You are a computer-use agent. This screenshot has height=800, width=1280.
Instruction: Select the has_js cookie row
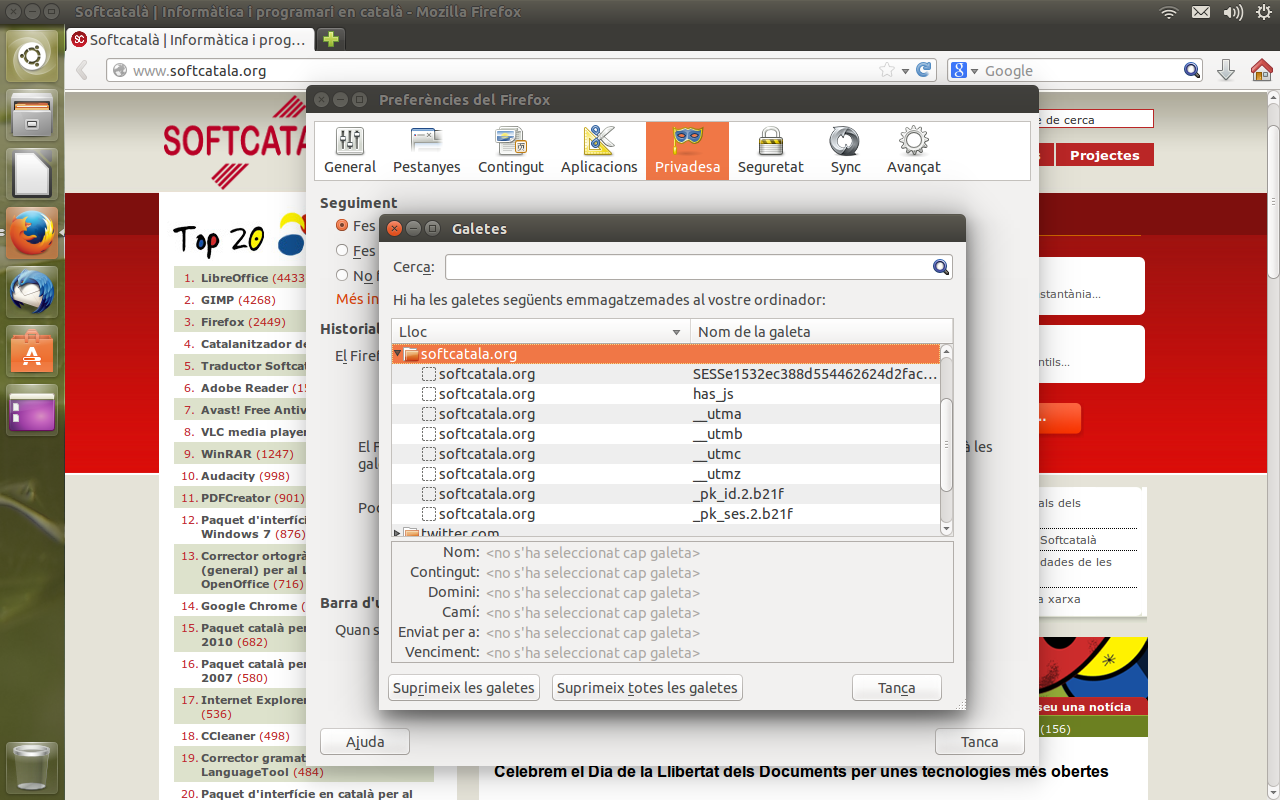tap(666, 394)
